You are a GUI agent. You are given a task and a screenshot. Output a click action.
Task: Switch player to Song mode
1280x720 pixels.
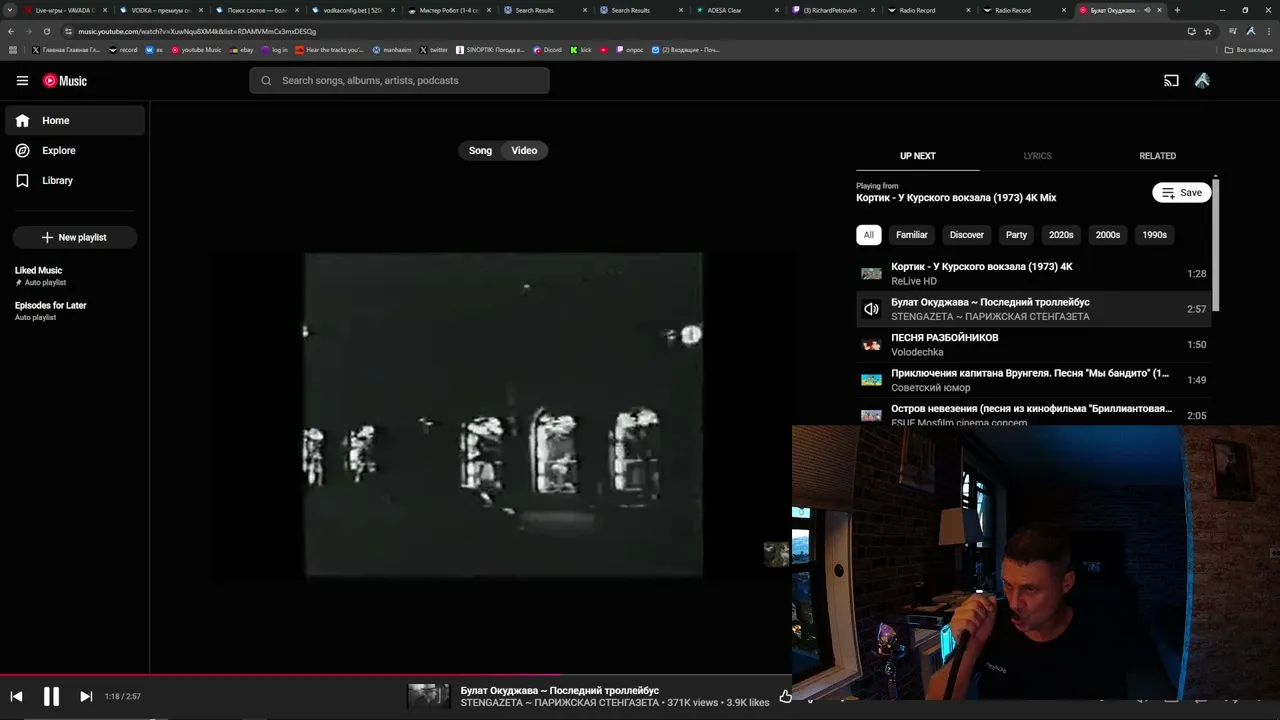coord(480,151)
